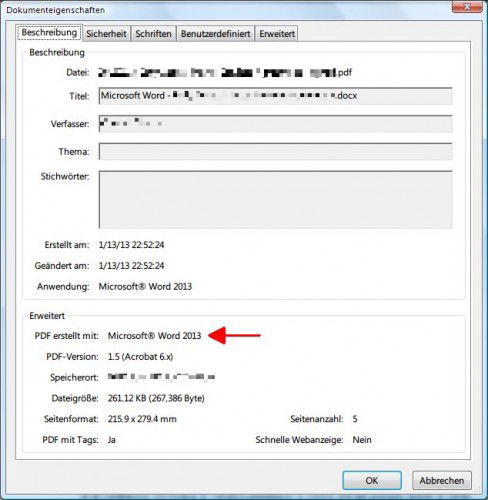Select the Beschreibung tab
Screen dimensions: 488x500
(49, 33)
